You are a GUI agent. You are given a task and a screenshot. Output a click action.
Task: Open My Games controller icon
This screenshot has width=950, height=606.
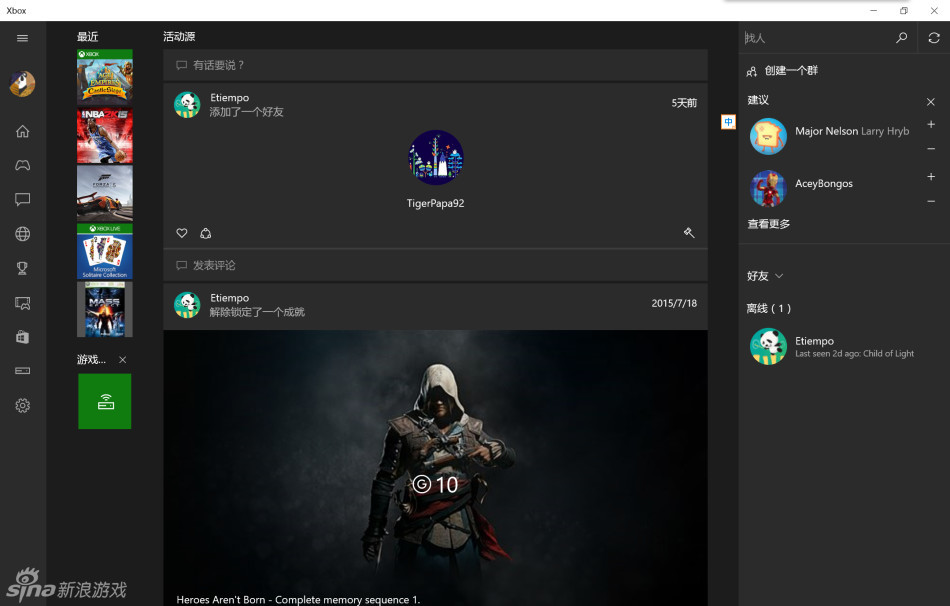[x=22, y=165]
